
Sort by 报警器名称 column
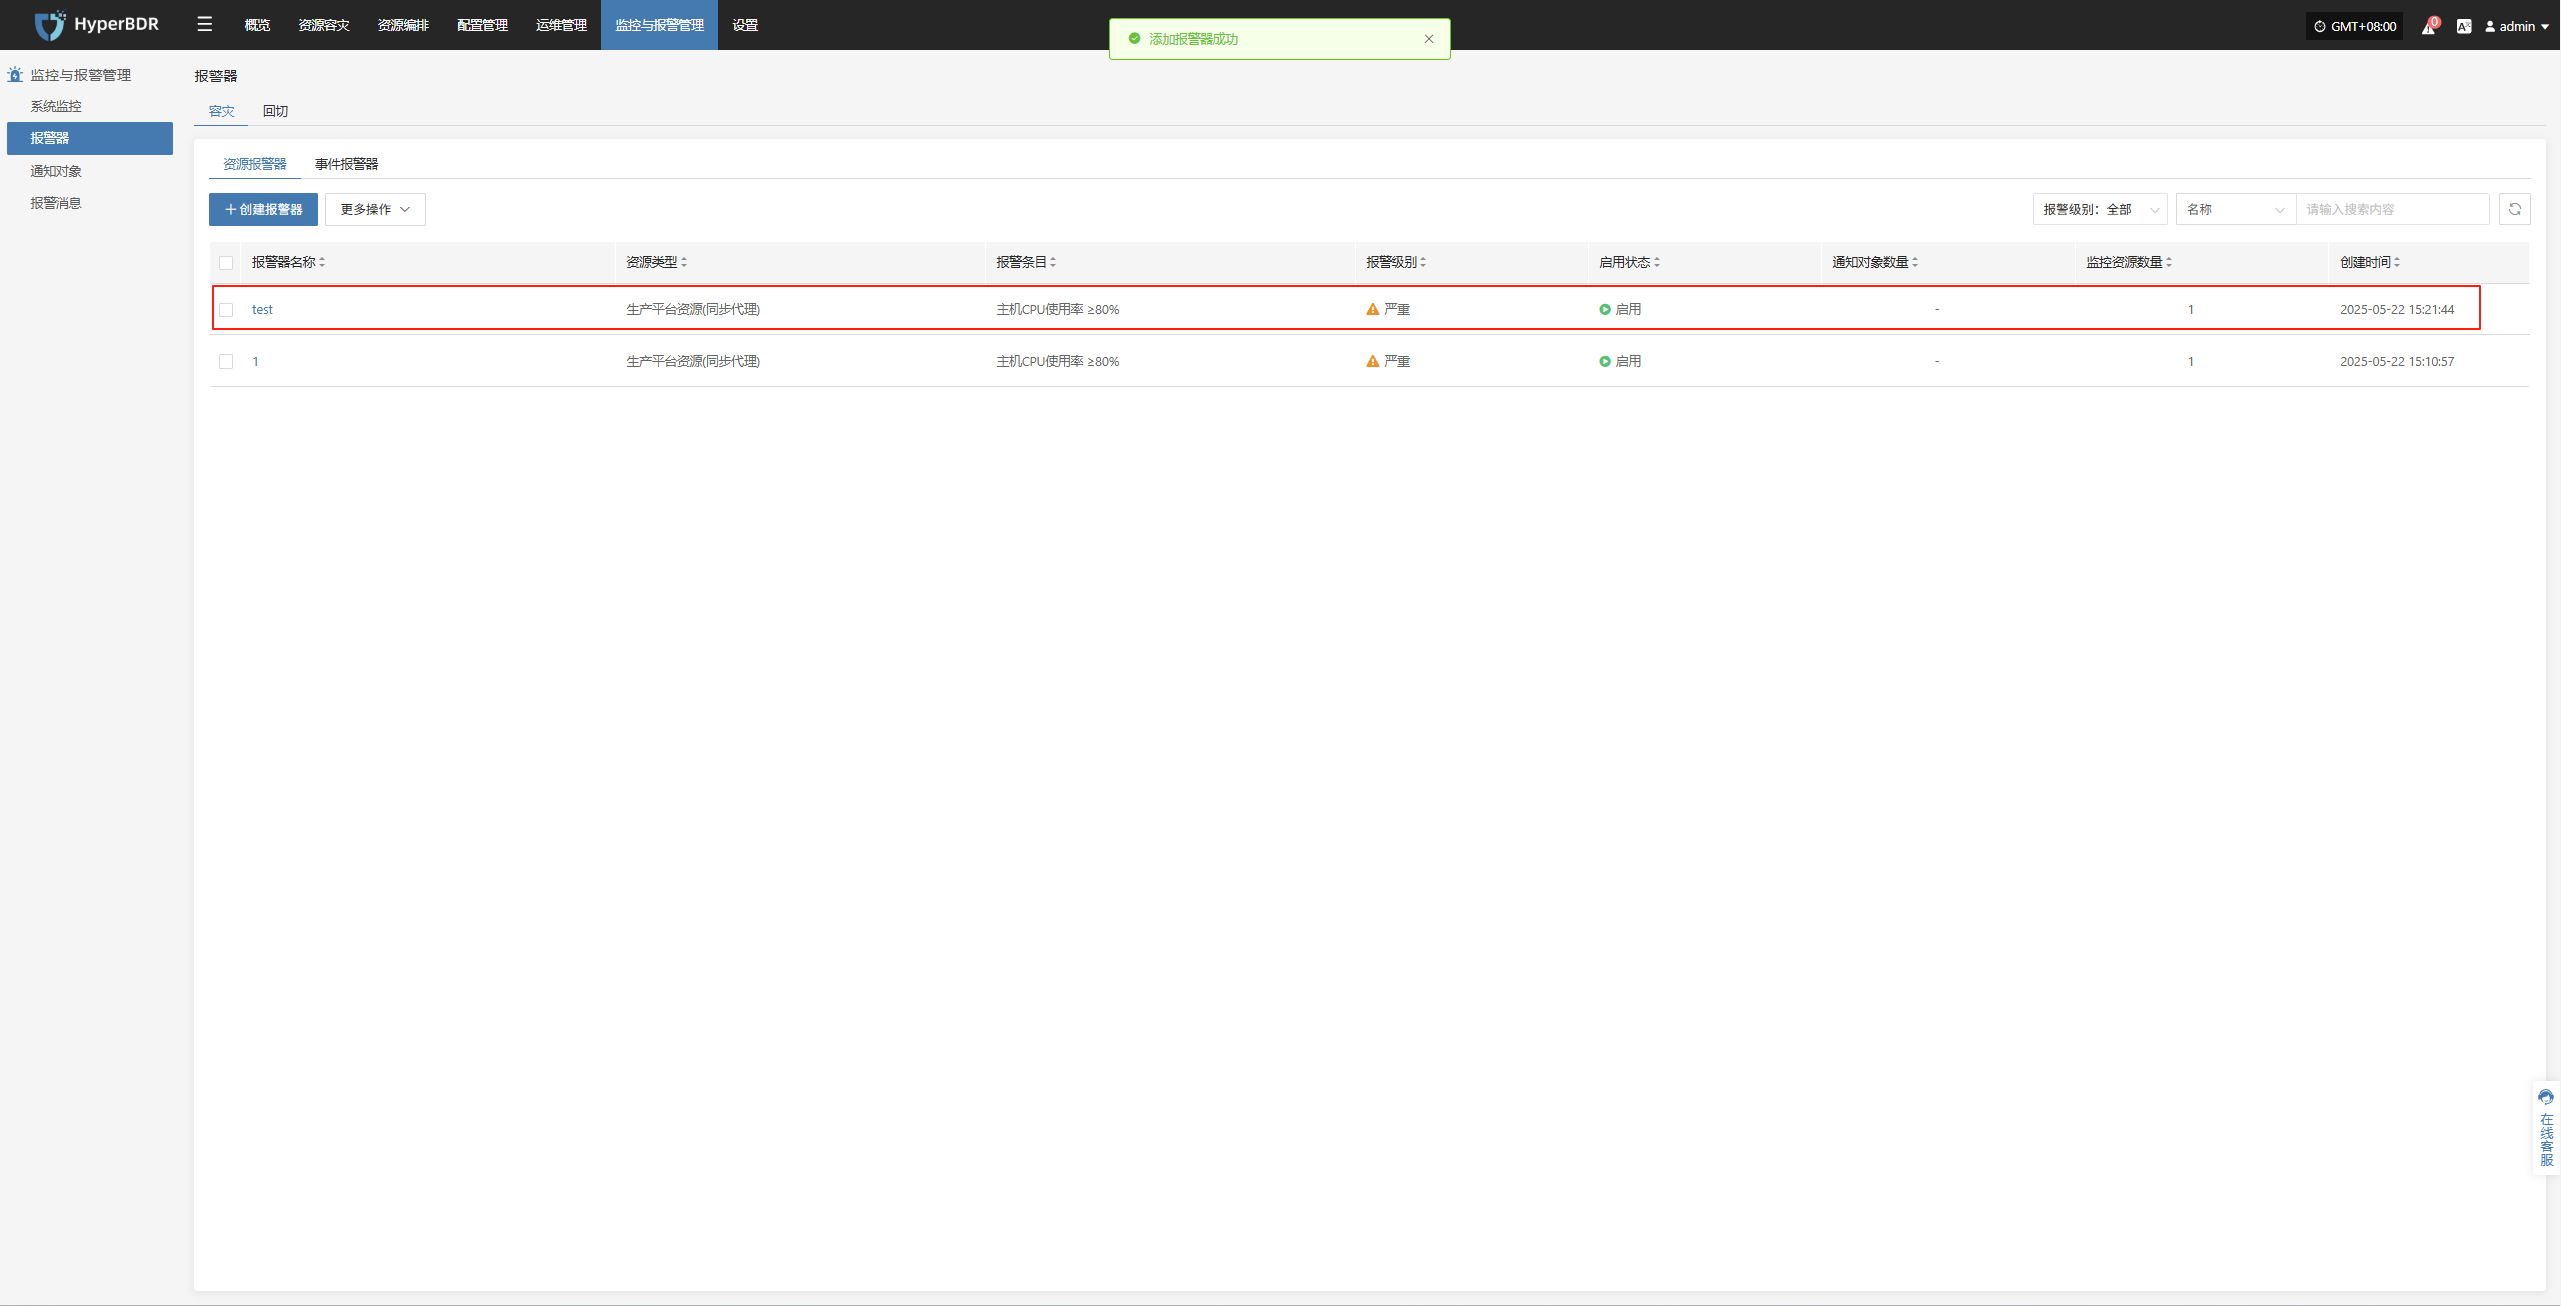point(322,263)
